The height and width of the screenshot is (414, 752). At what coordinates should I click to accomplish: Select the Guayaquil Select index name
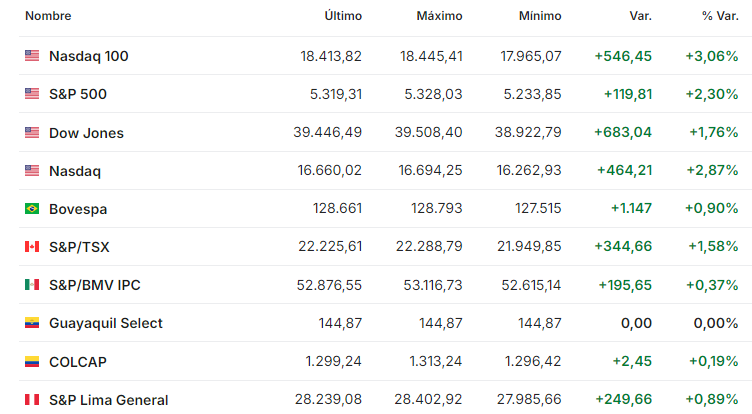[x=106, y=323]
